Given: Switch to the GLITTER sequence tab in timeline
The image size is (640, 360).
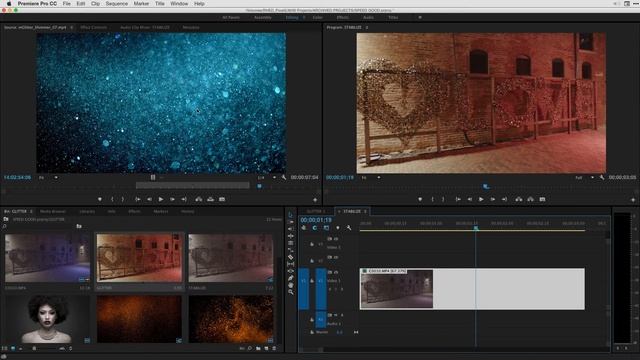Looking at the screenshot, I should coord(315,211).
